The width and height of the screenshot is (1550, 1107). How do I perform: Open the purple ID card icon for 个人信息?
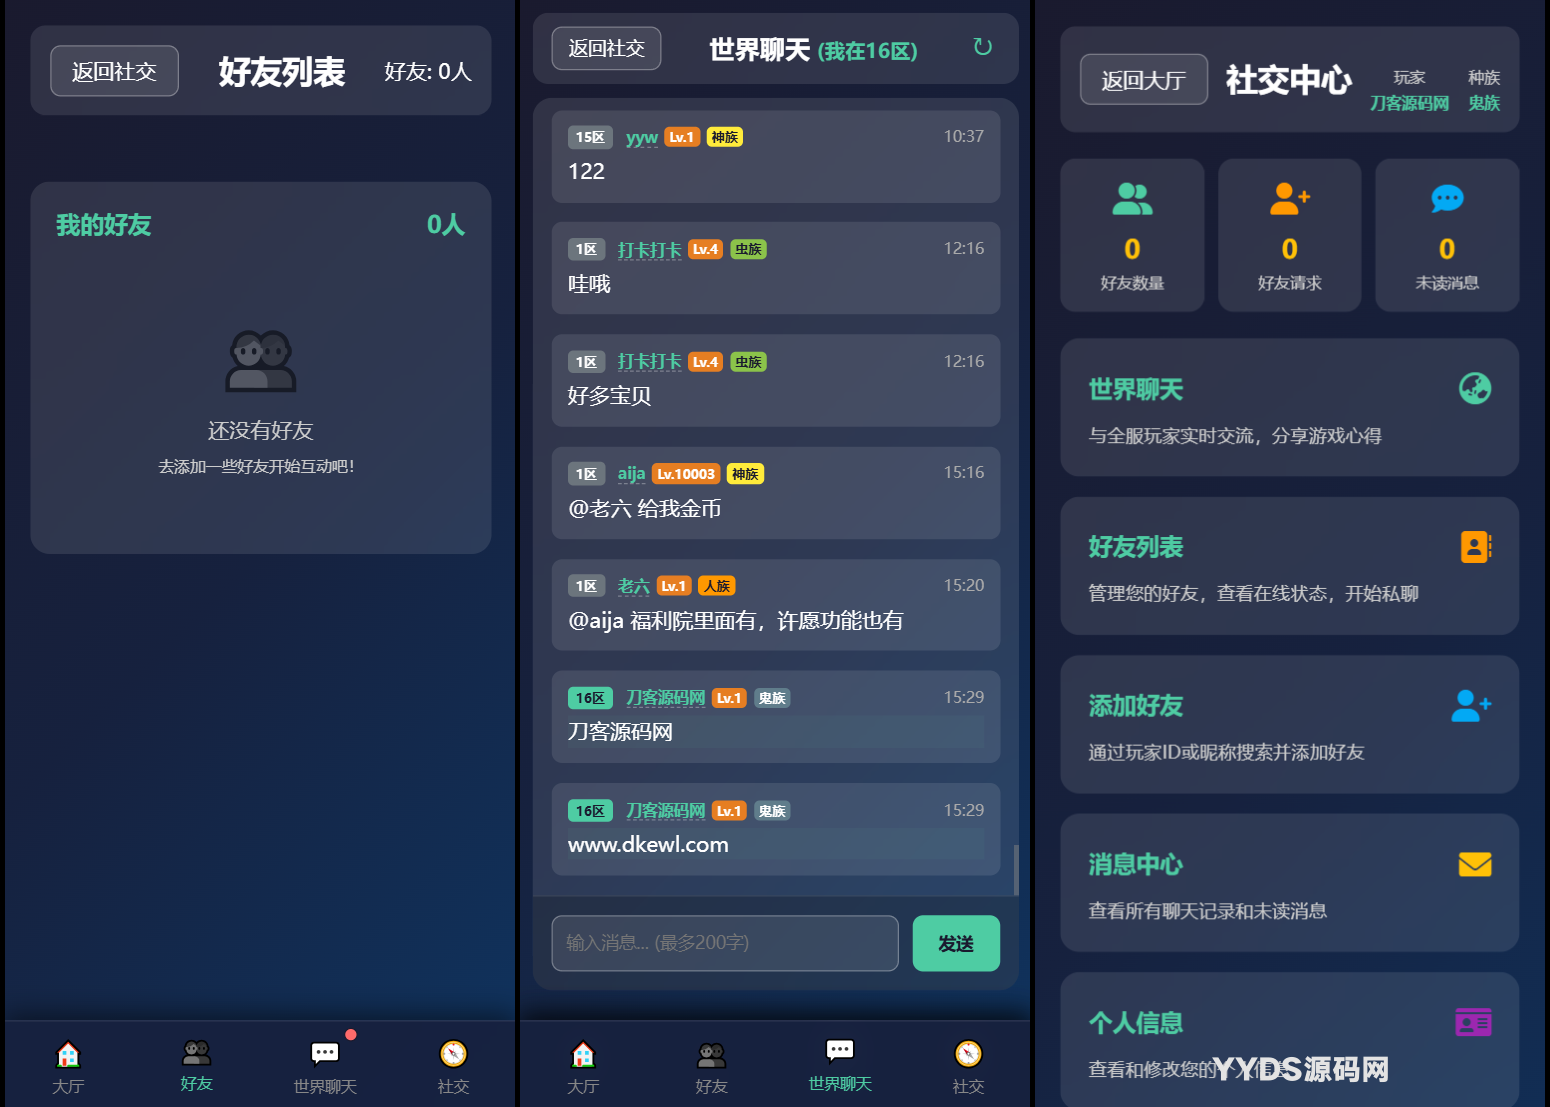tap(1473, 1022)
